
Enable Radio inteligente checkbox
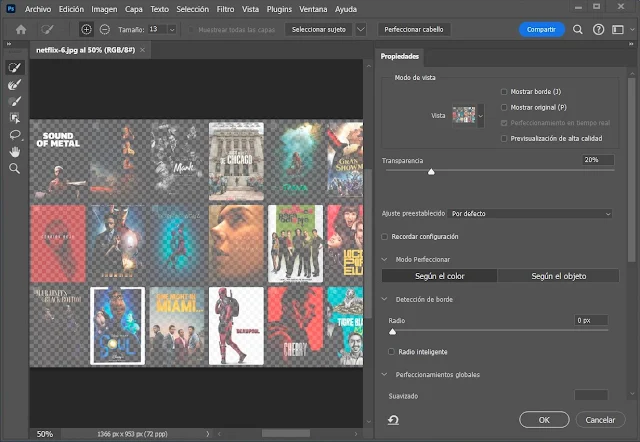(x=391, y=351)
